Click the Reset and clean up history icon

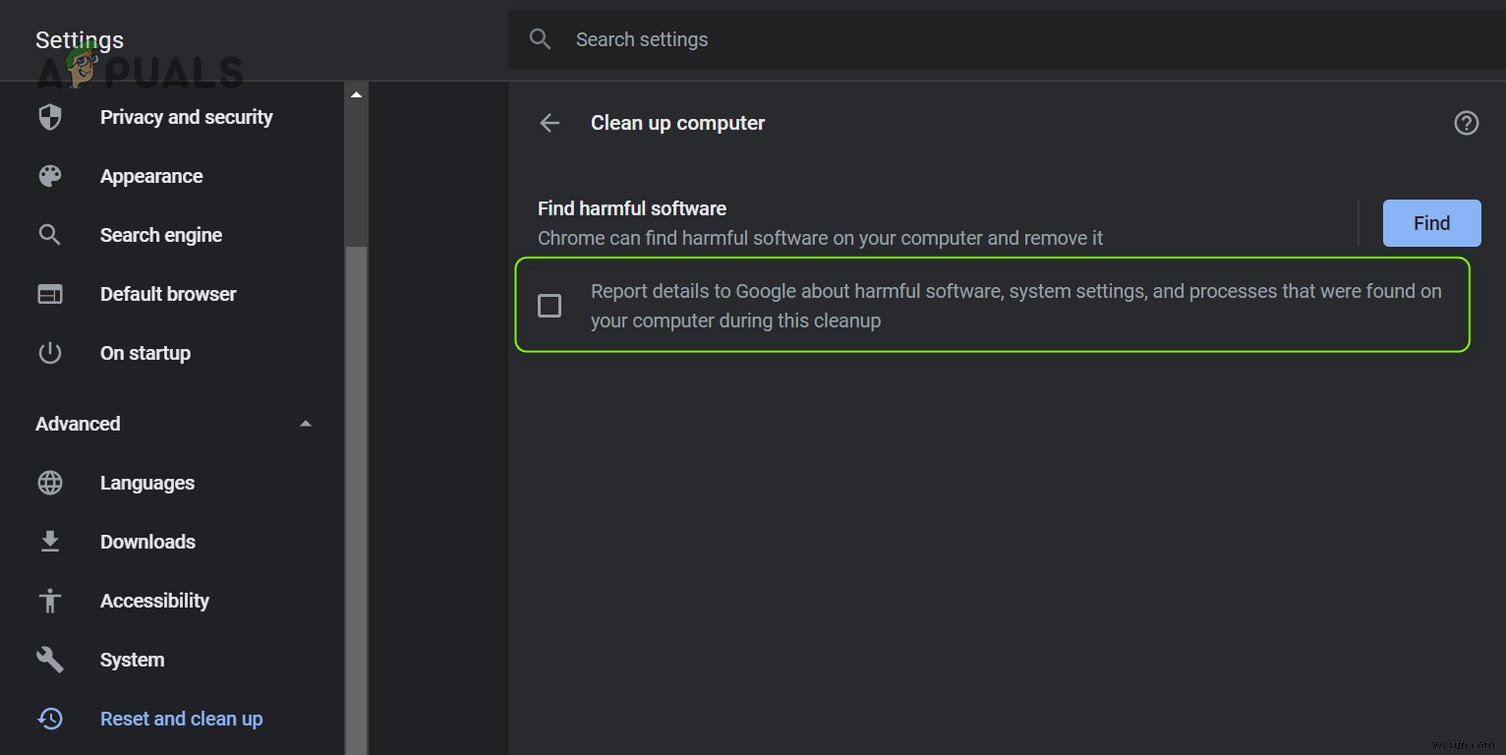point(50,718)
